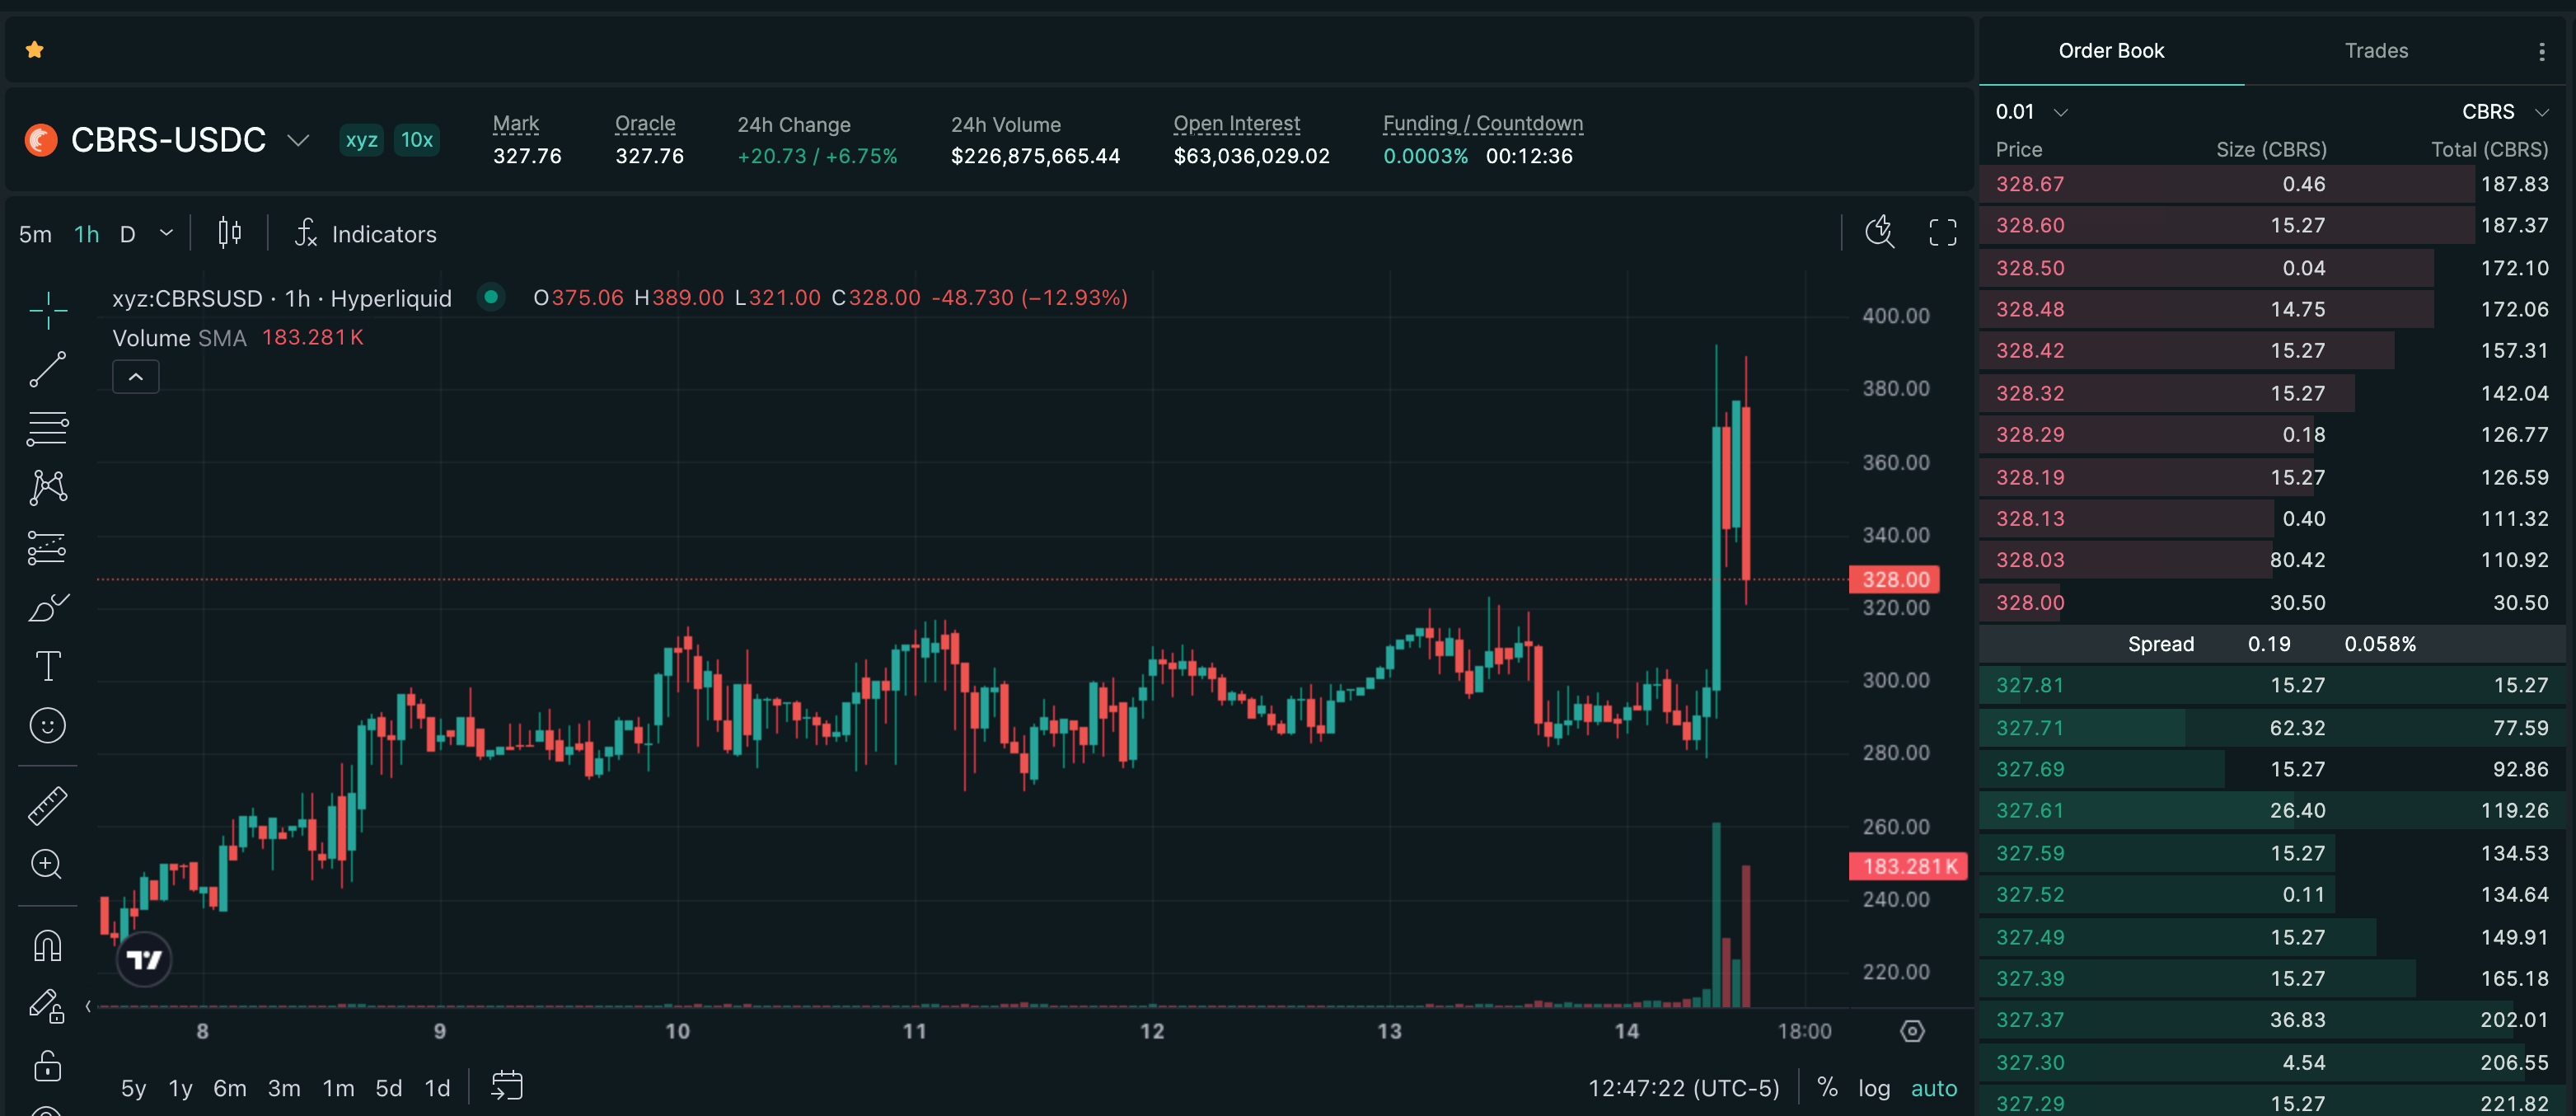Open the 0.01 price grouping dropdown
Image resolution: width=2576 pixels, height=1116 pixels.
point(2030,112)
